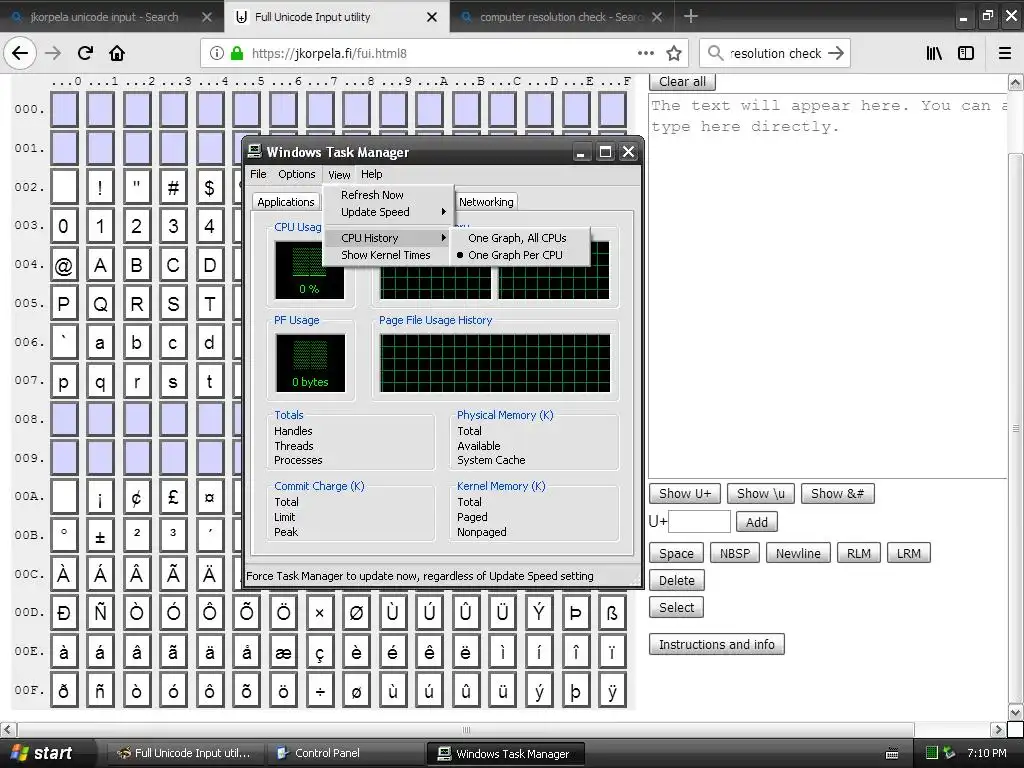Switch to the Networking tab
1024x768 pixels.
point(486,202)
